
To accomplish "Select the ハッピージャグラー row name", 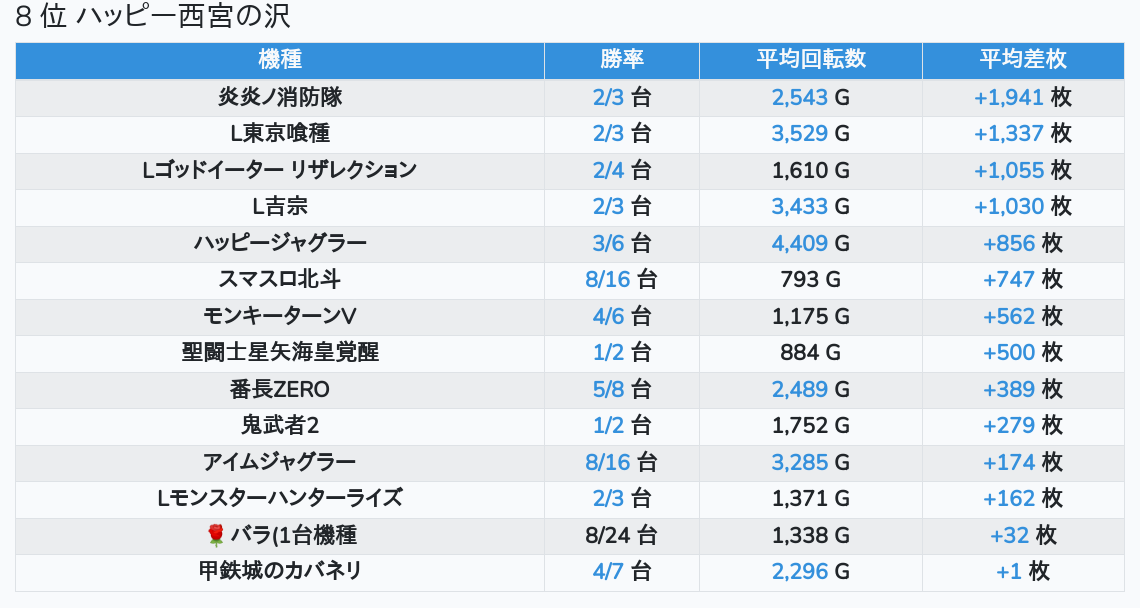I will point(280,243).
